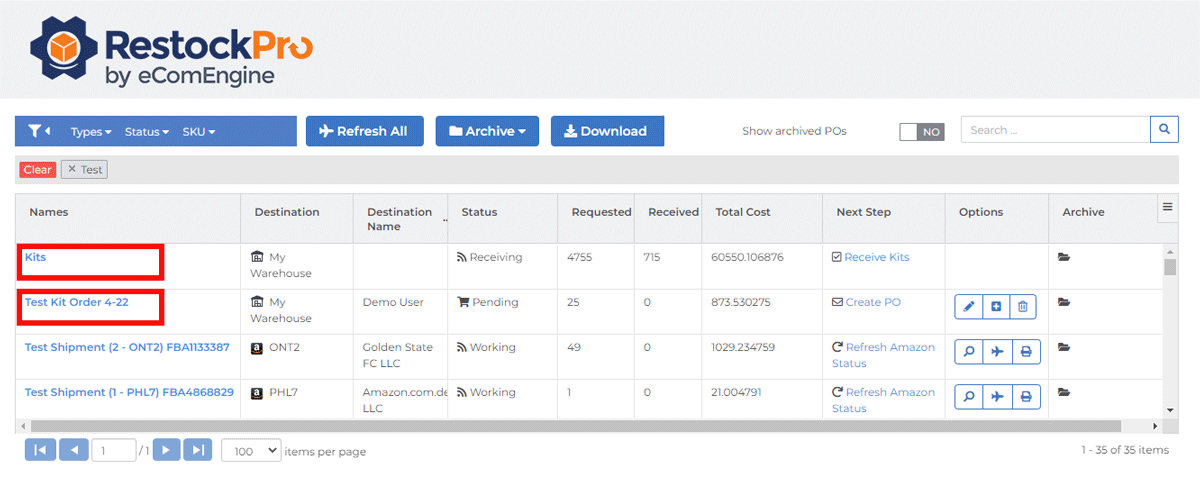
Task: Open the grid column menu hamburger icon
Action: pyautogui.click(x=1166, y=207)
